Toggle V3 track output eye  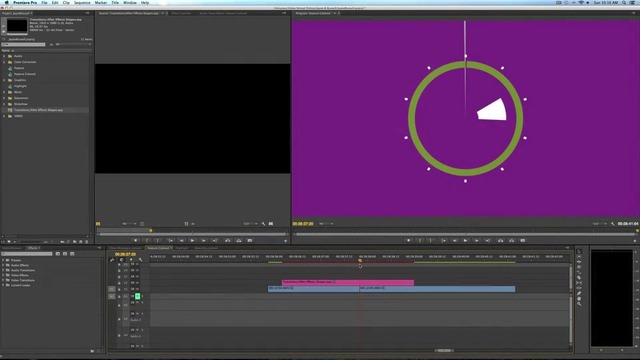click(x=138, y=276)
